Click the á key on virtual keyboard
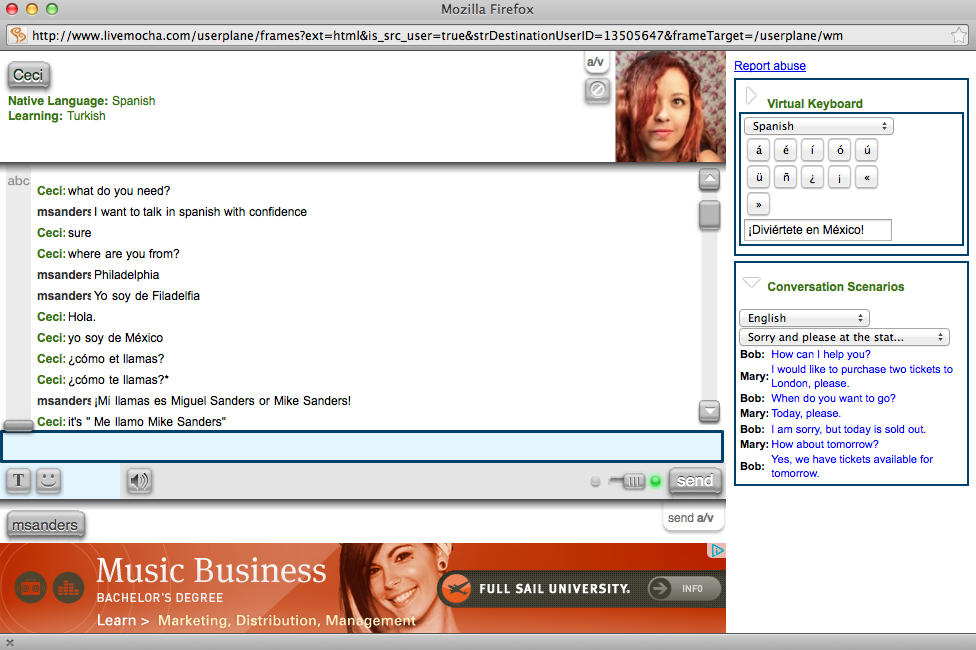 [759, 151]
